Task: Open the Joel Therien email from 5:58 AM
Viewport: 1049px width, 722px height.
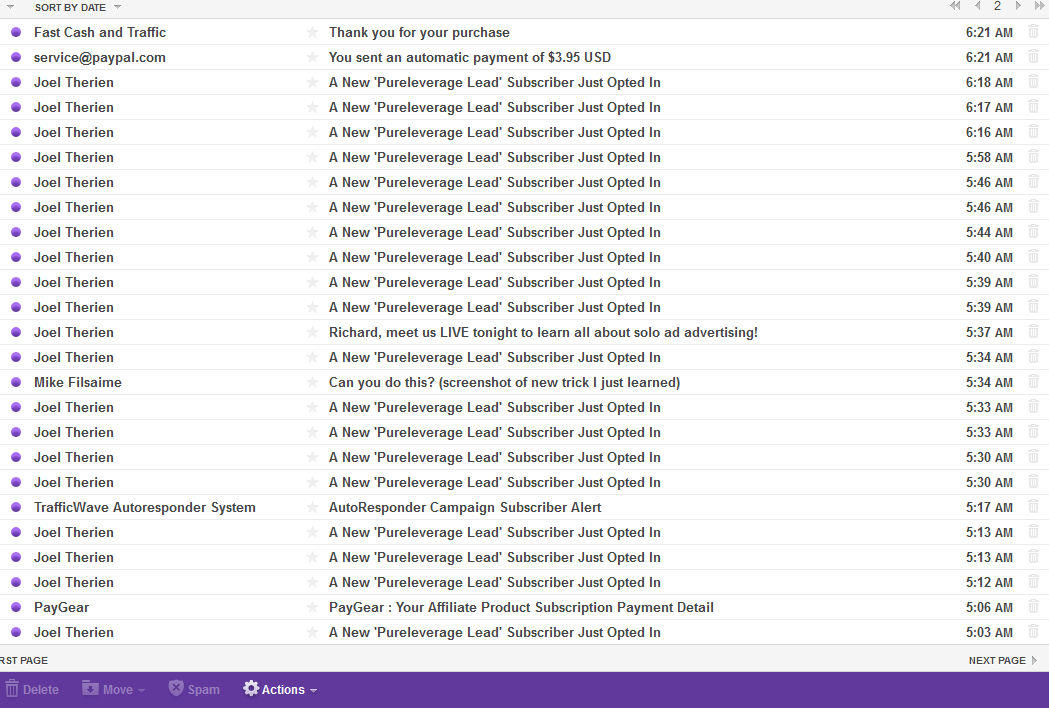Action: [494, 157]
